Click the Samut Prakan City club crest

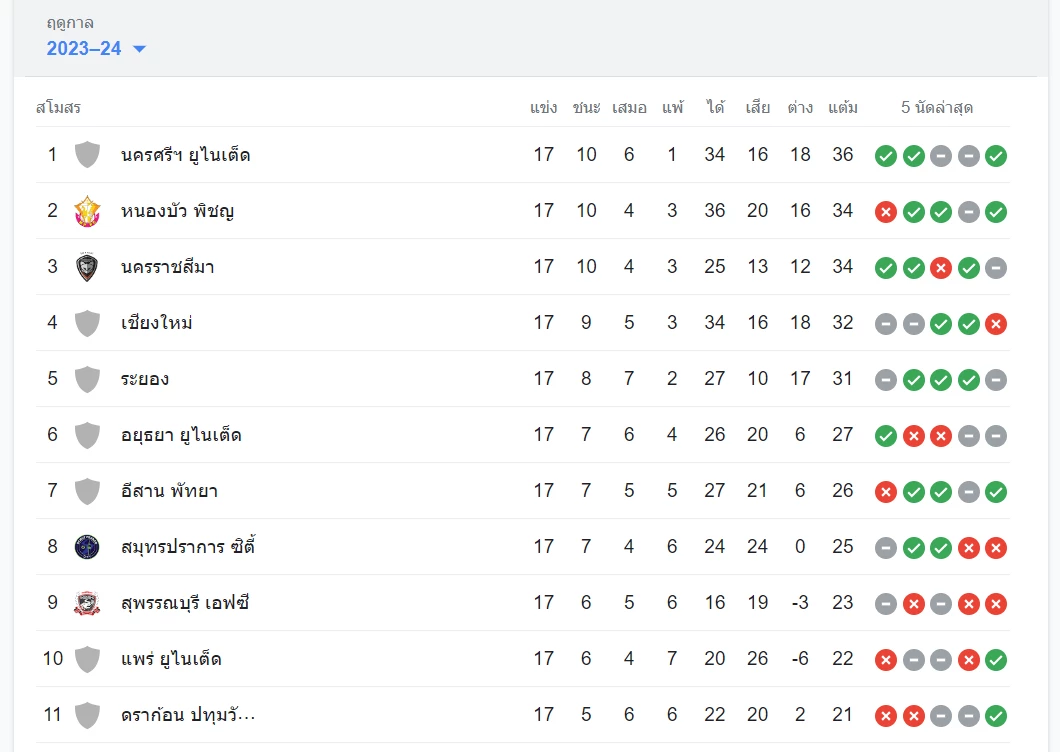point(88,547)
